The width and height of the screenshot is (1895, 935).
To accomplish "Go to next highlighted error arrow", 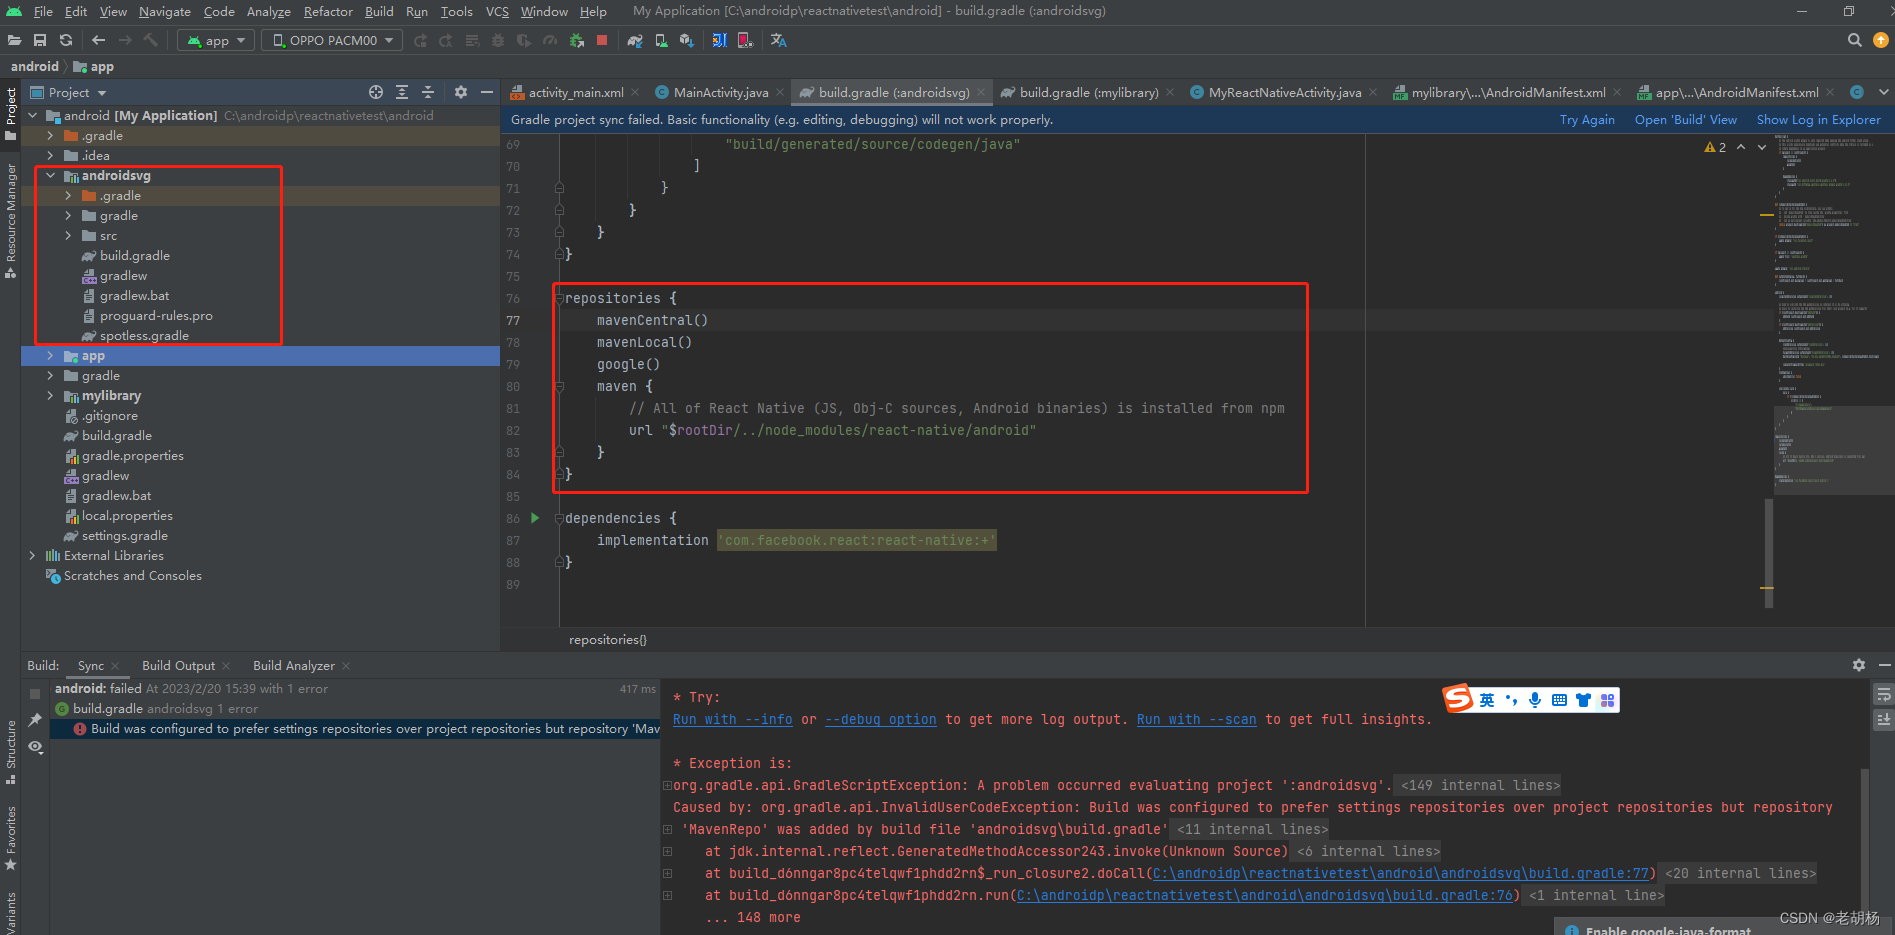I will click(x=1762, y=147).
